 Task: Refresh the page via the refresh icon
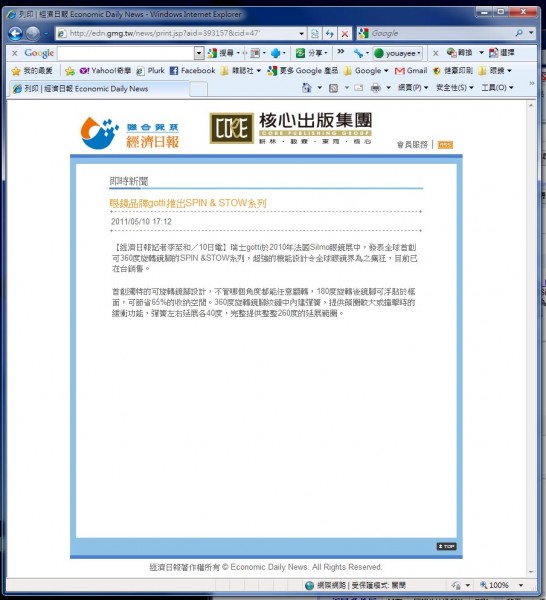click(329, 34)
